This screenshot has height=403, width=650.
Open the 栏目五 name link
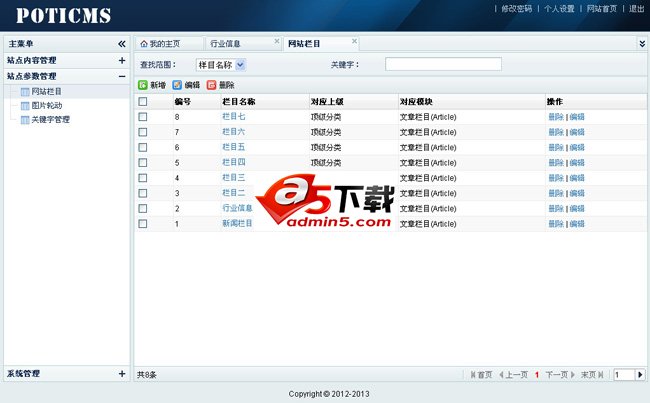[233, 147]
